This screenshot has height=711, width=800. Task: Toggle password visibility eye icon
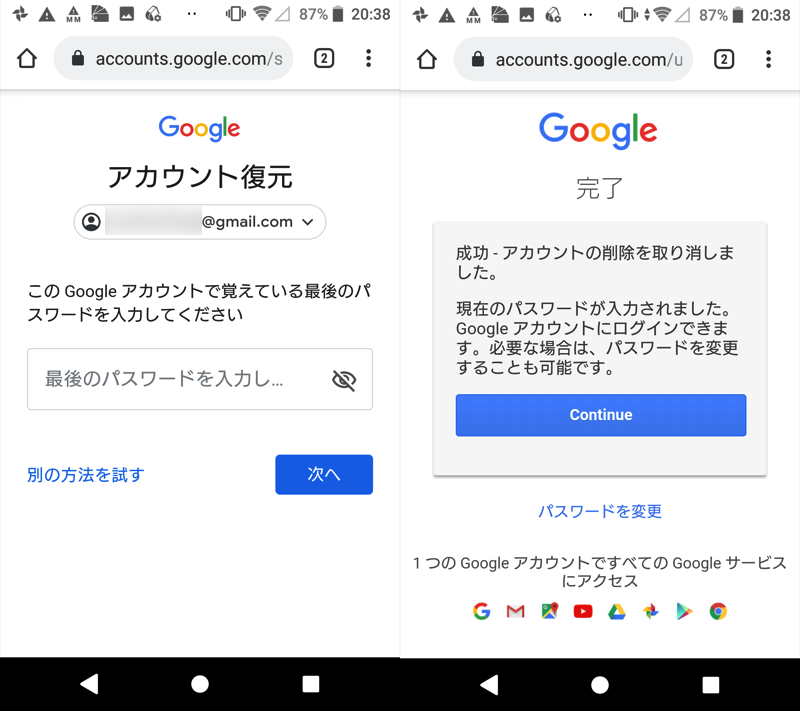(344, 380)
